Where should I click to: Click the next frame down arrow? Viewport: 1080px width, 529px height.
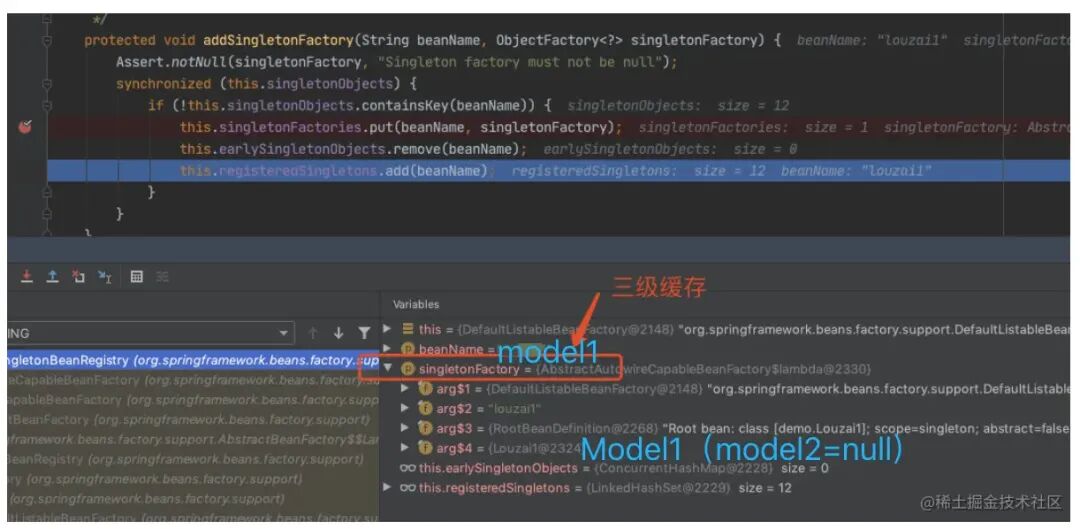(338, 333)
